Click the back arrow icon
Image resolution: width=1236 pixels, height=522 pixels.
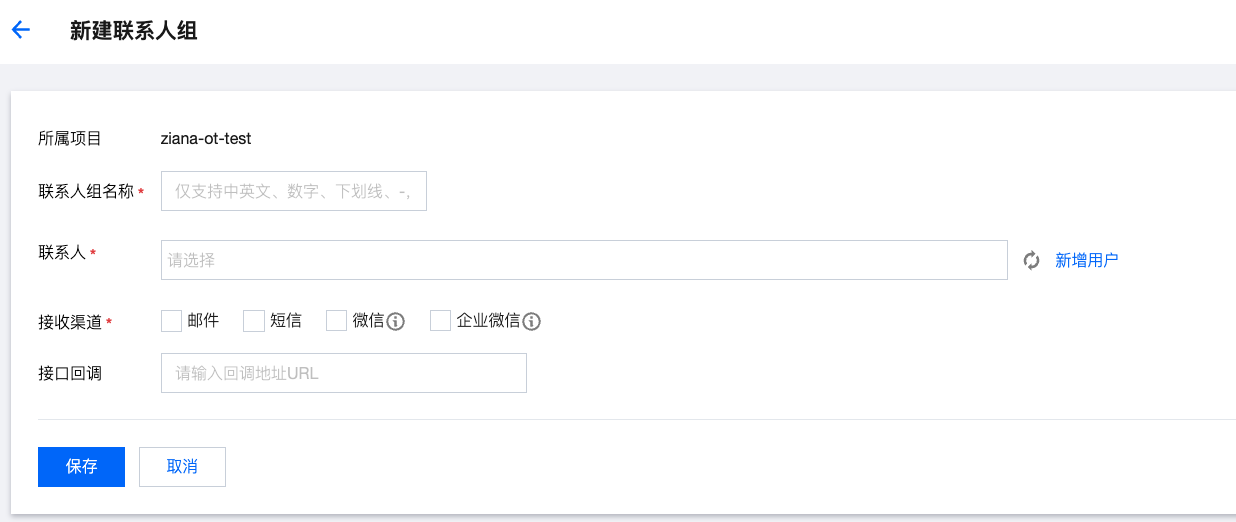21,30
